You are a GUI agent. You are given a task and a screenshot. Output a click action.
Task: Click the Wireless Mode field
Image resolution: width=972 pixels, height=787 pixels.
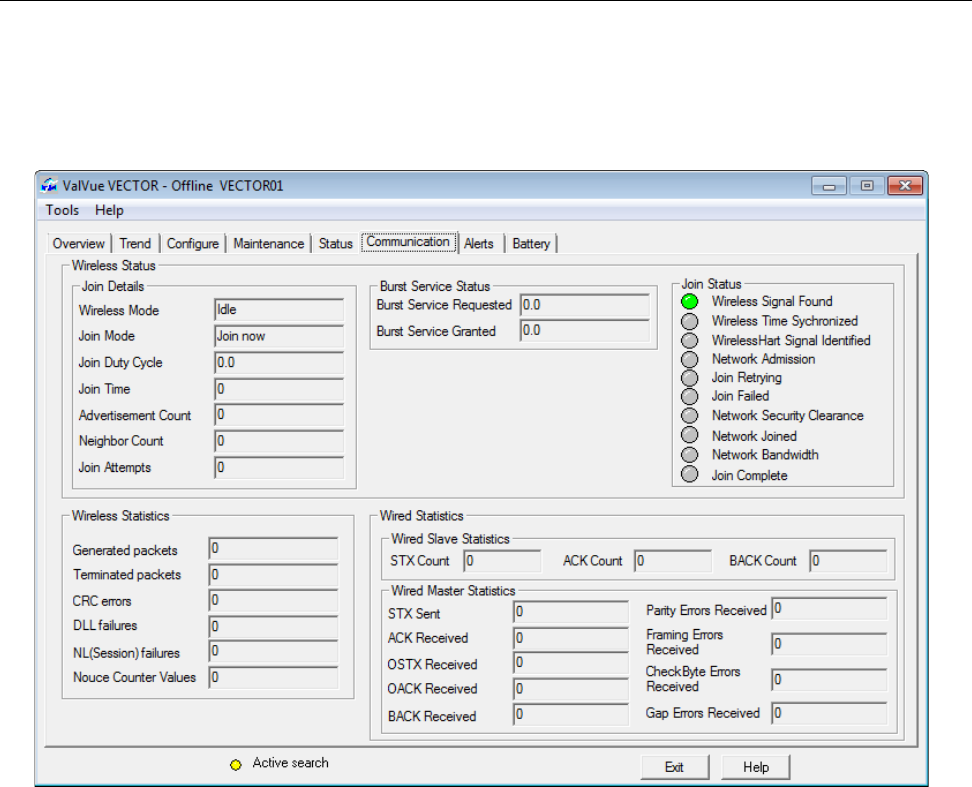point(279,311)
